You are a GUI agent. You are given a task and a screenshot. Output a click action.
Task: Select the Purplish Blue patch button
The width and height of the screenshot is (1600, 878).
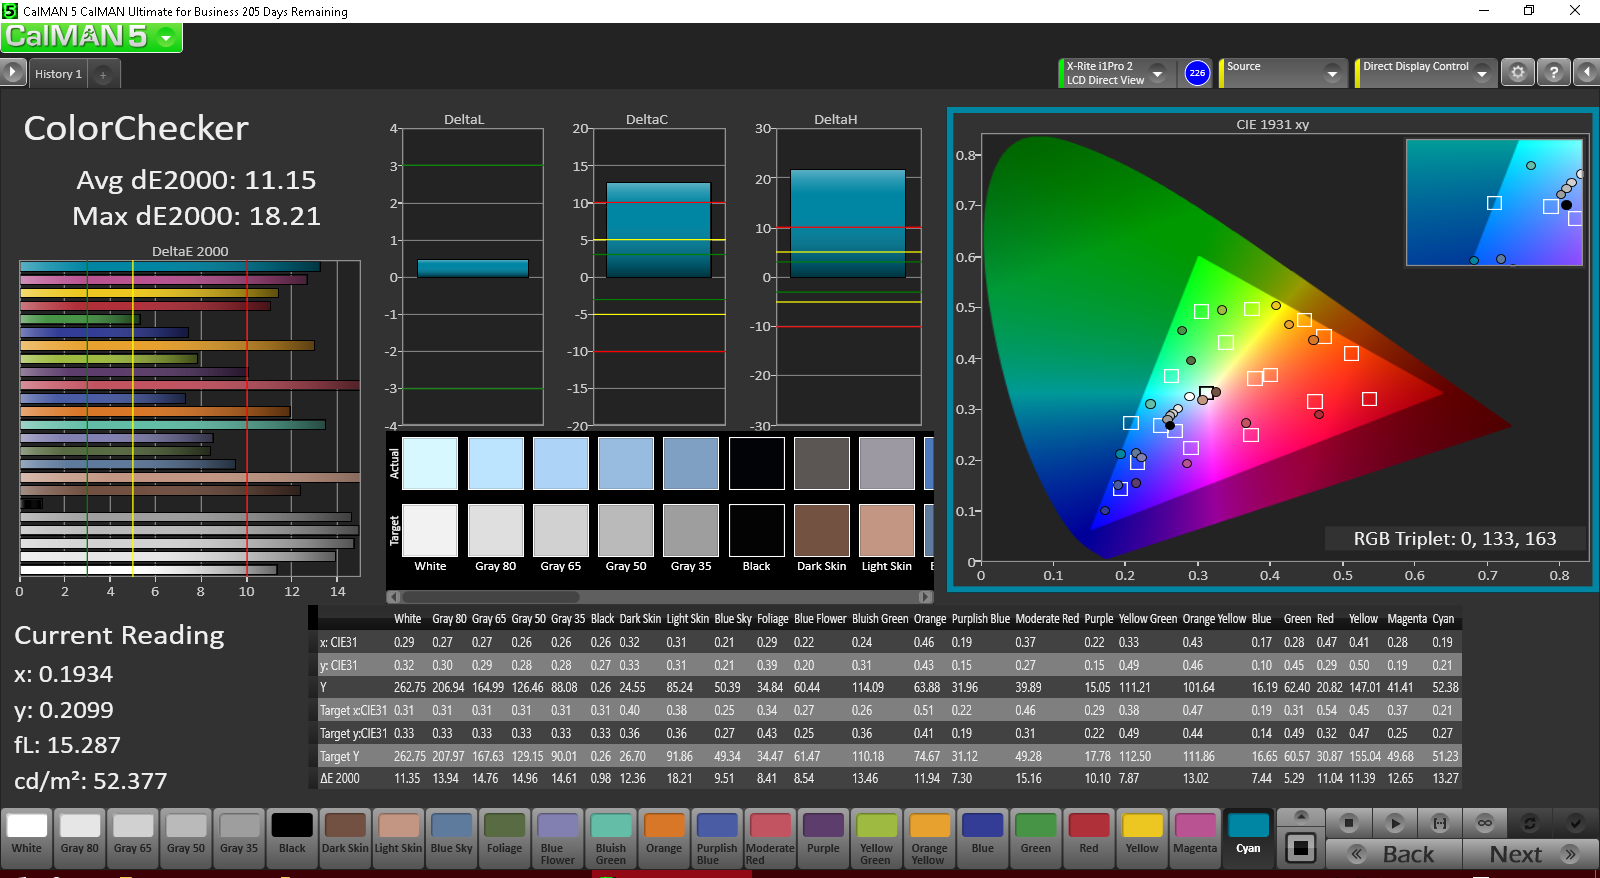pos(717,838)
